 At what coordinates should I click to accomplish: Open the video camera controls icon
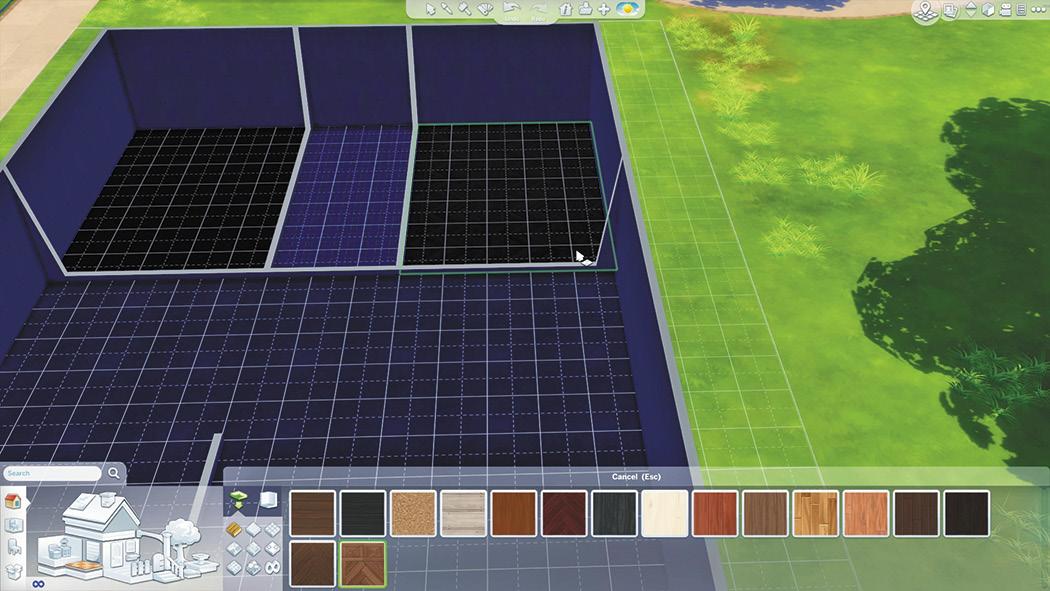coord(1005,10)
